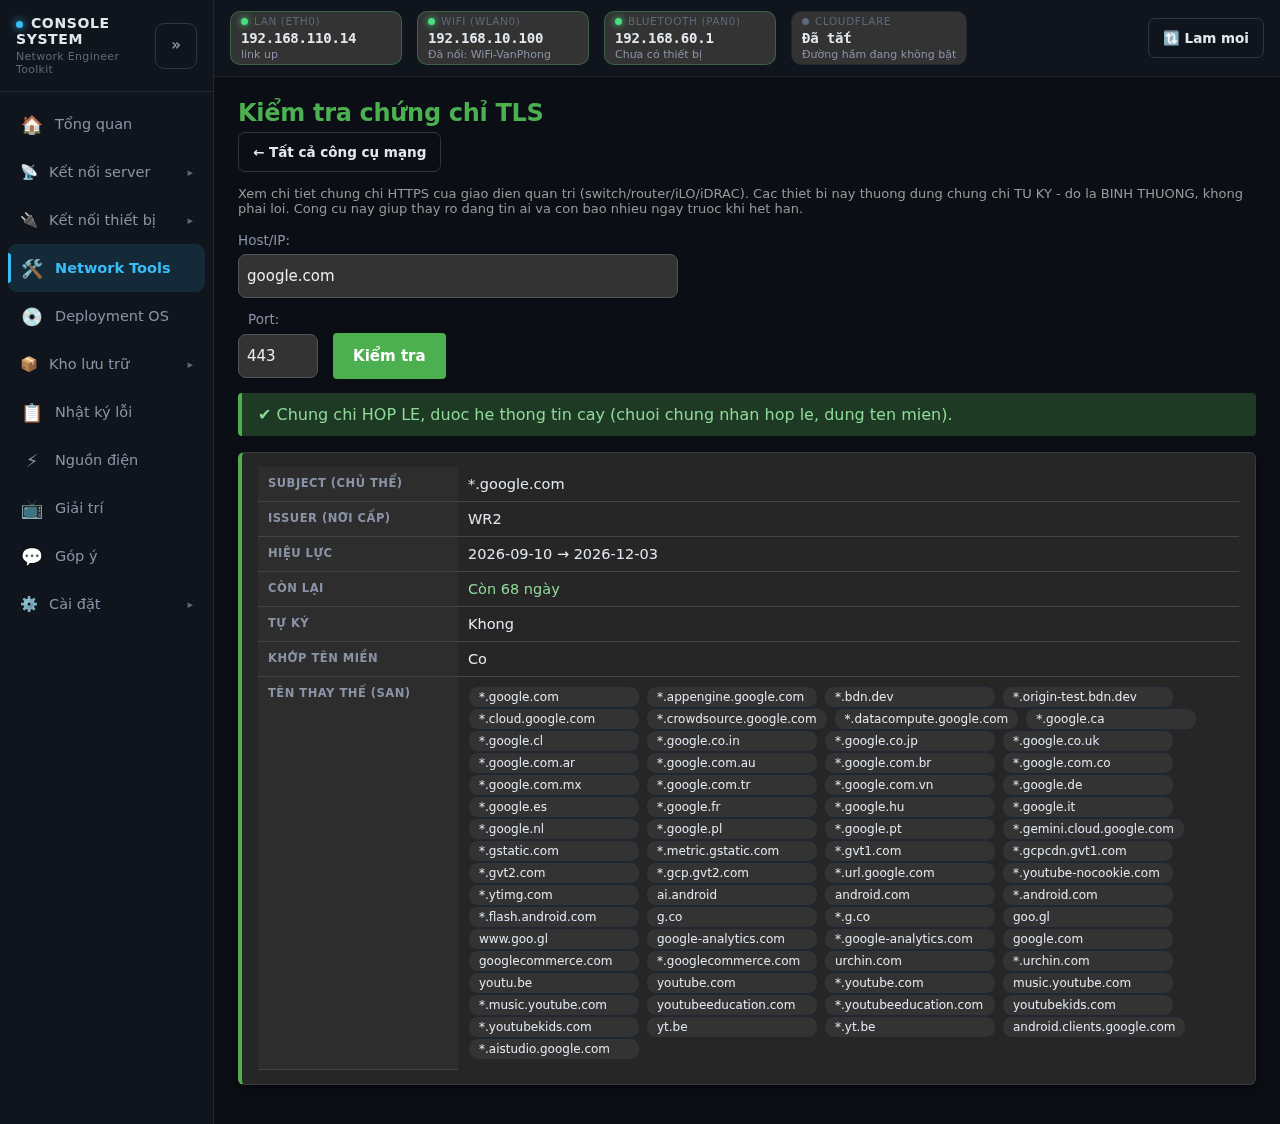
Task: Click the gear icon for Cài đặt
Action: [29, 604]
